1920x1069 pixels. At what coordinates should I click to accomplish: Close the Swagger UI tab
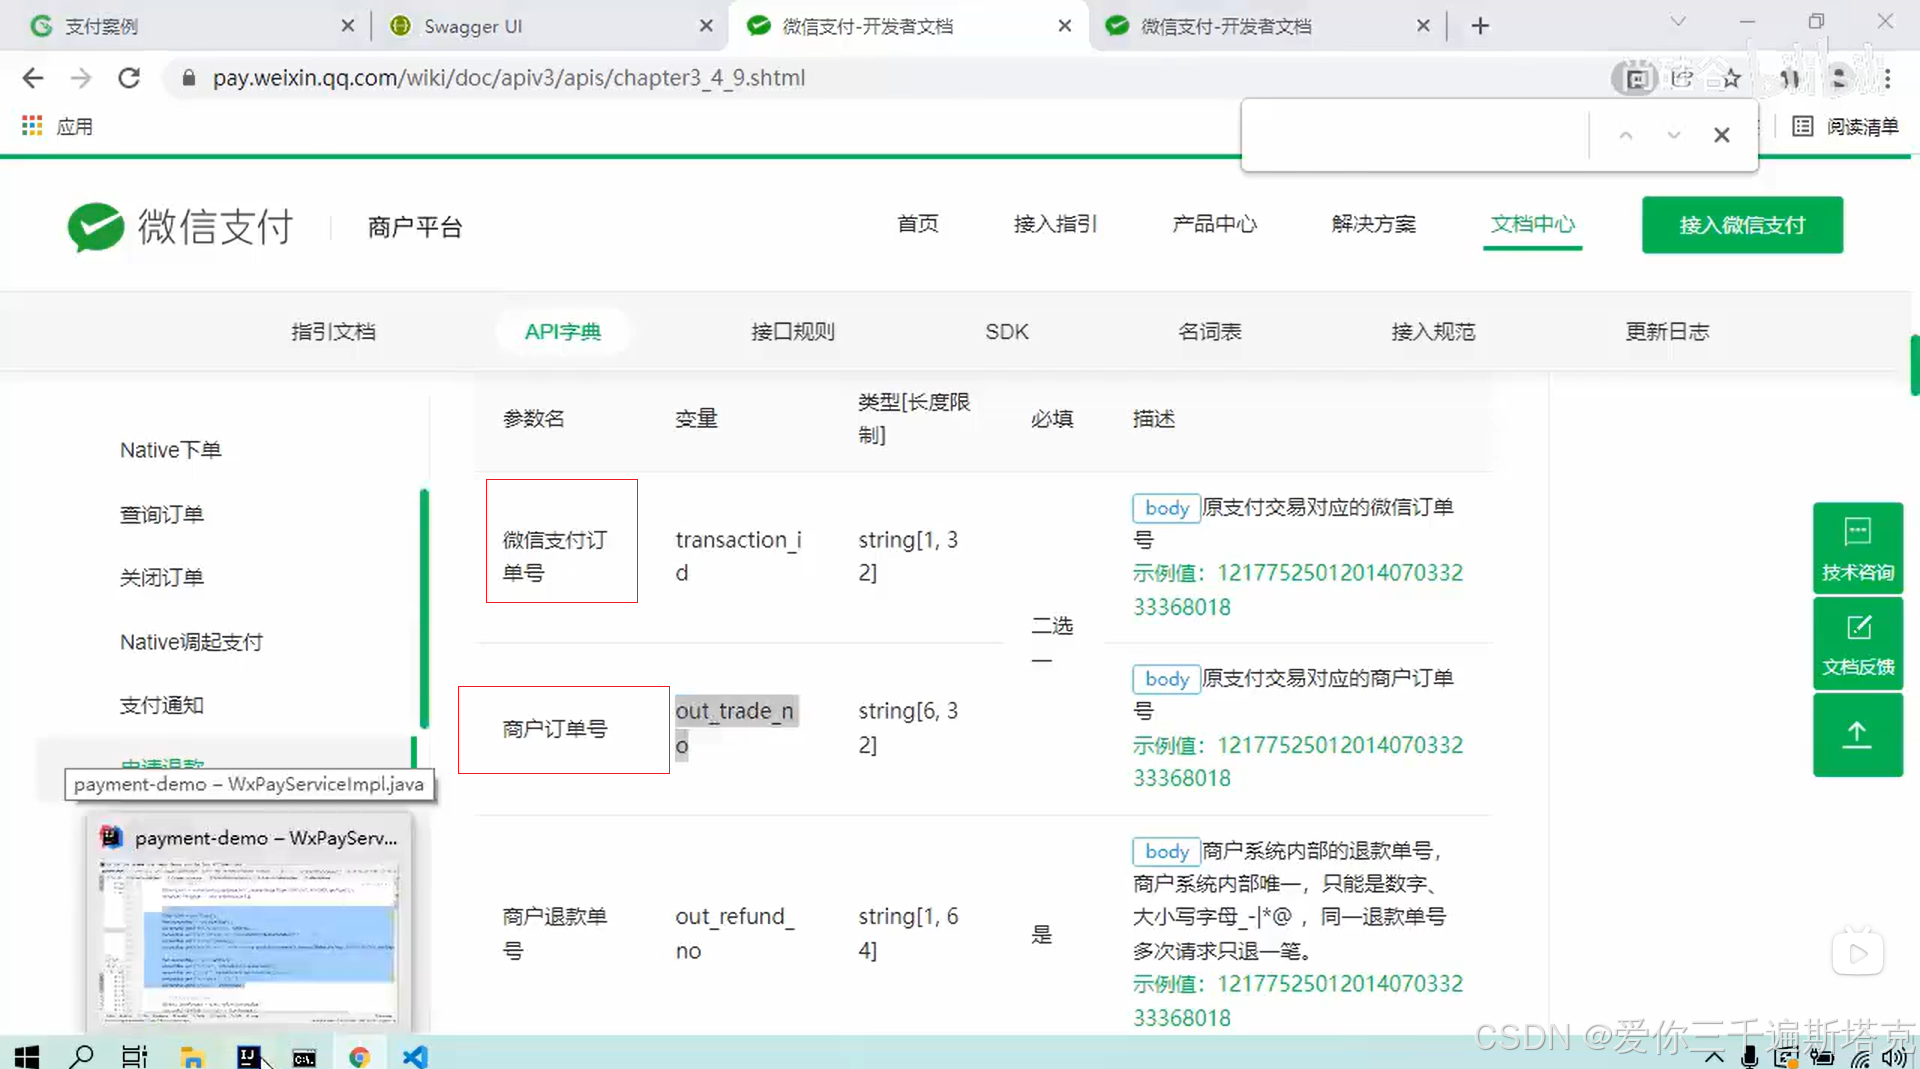click(706, 26)
